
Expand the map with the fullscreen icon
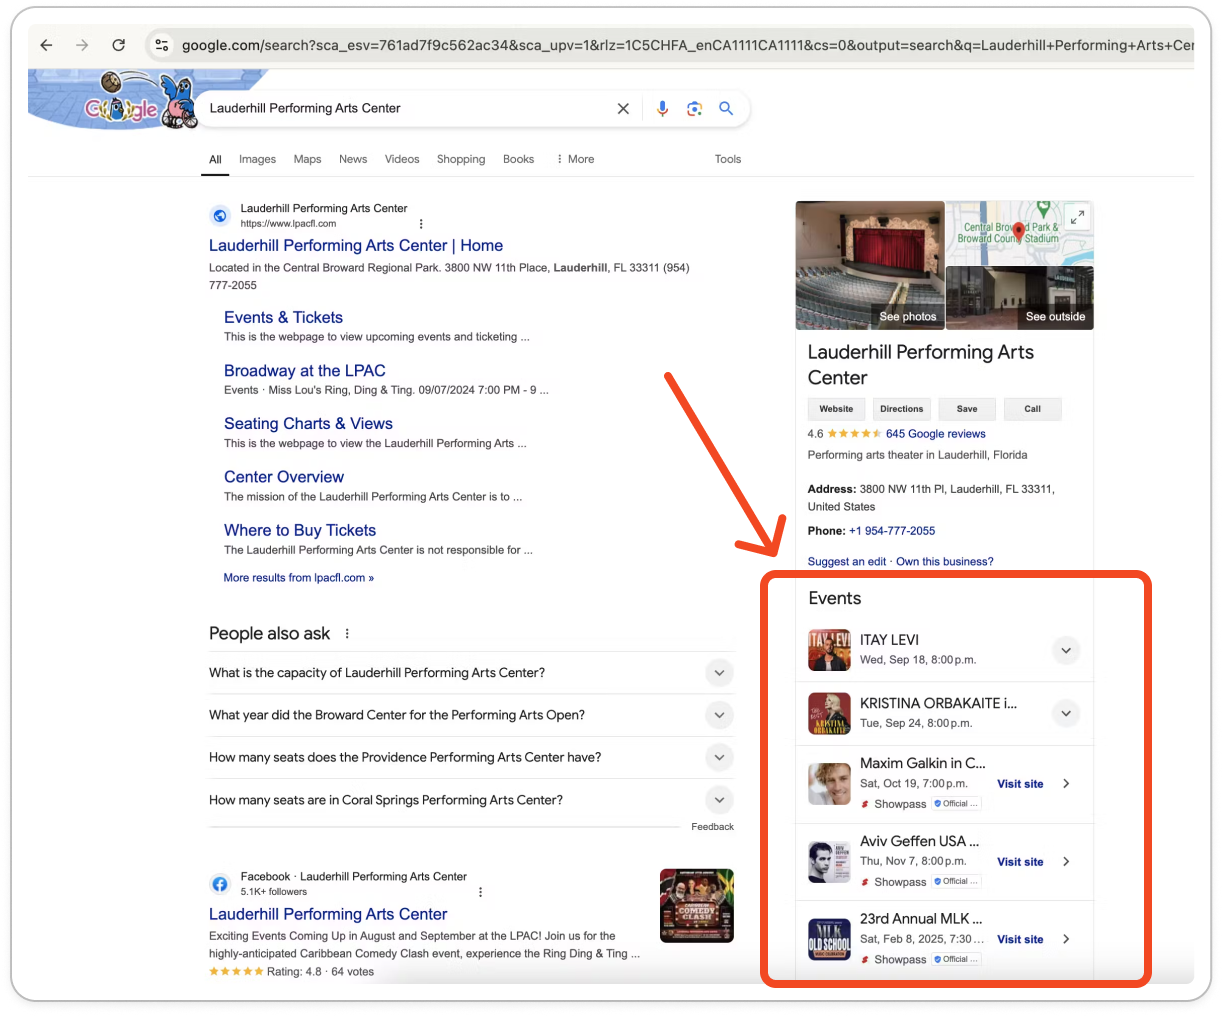click(1077, 217)
